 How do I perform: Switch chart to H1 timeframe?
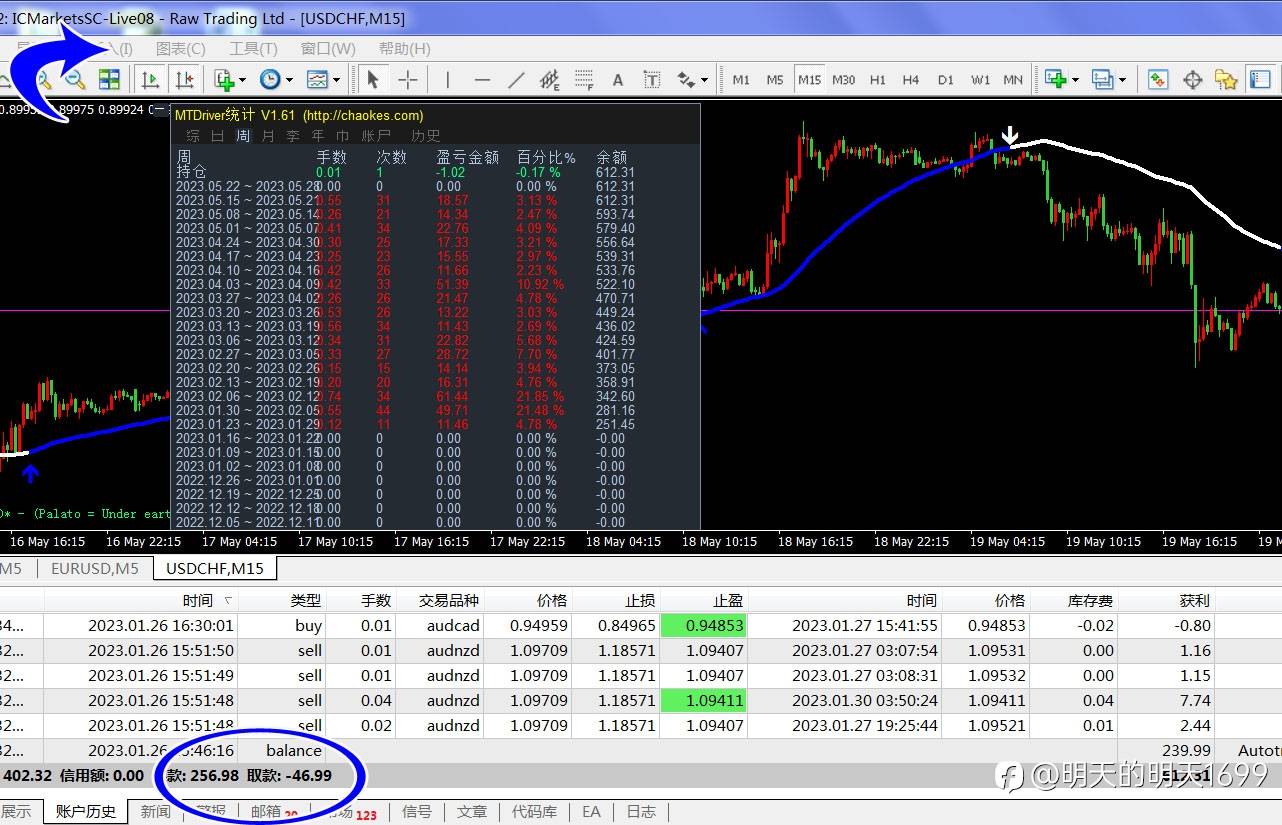(877, 80)
